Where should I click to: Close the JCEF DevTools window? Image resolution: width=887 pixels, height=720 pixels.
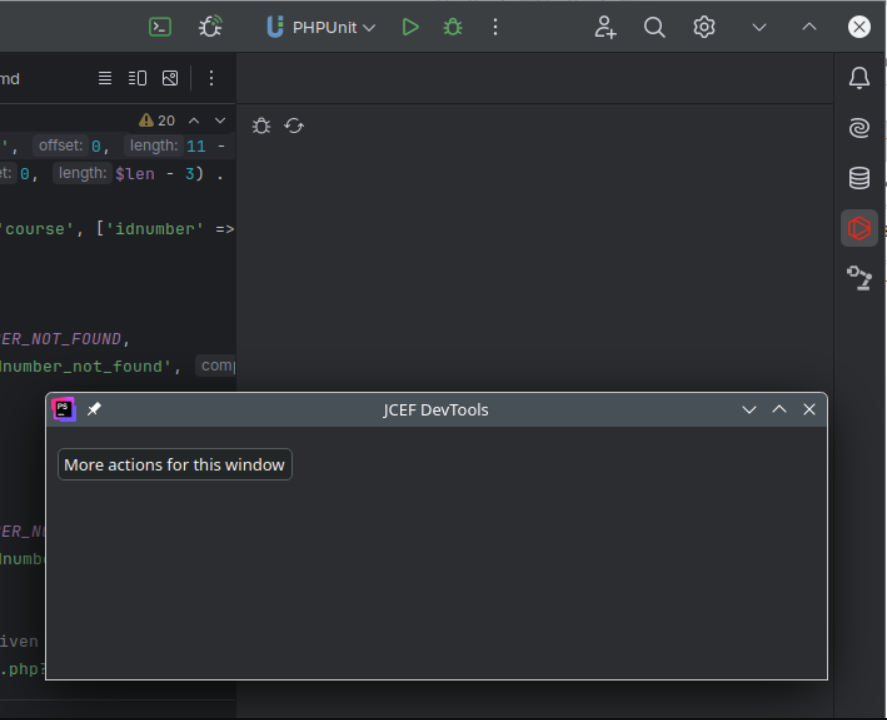coord(810,409)
